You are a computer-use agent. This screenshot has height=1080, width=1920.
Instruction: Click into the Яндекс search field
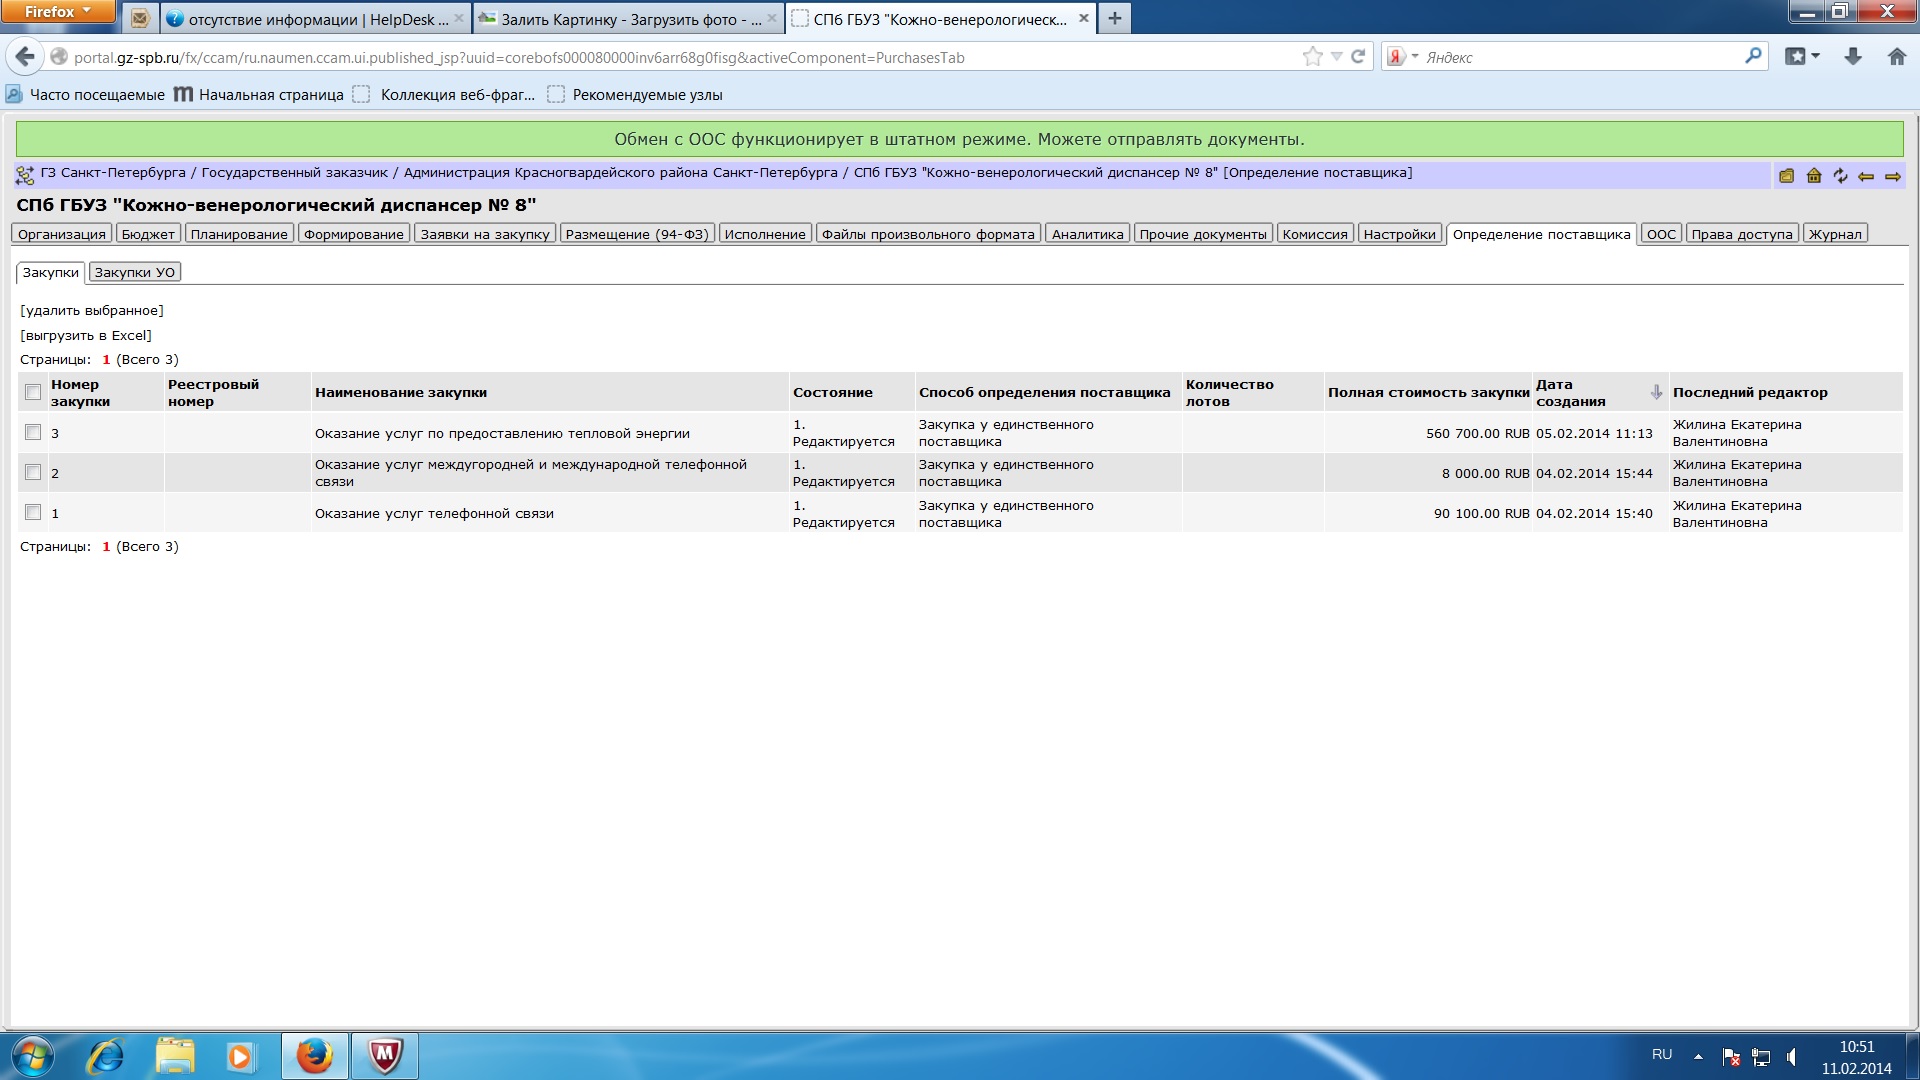coord(1580,57)
